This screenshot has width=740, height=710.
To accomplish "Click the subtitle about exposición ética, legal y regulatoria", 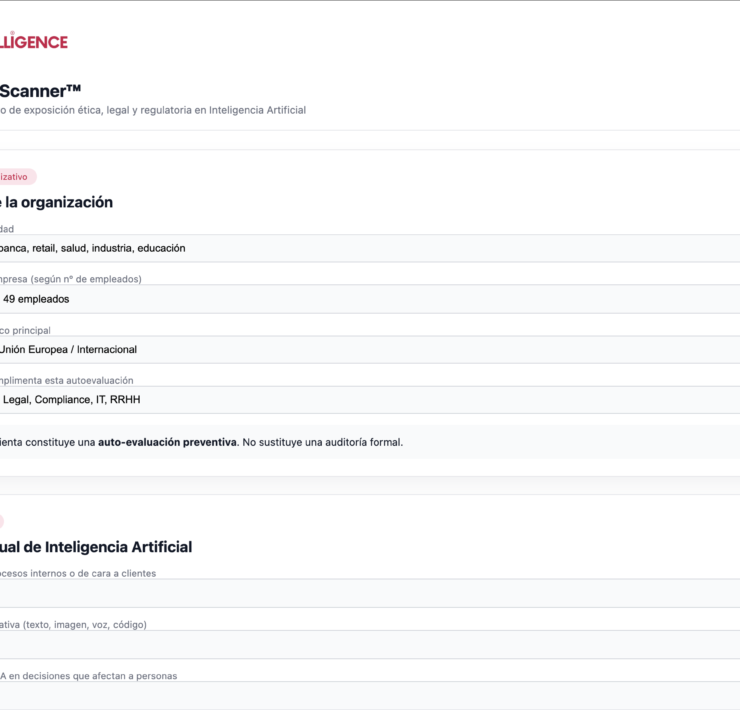I will (152, 110).
